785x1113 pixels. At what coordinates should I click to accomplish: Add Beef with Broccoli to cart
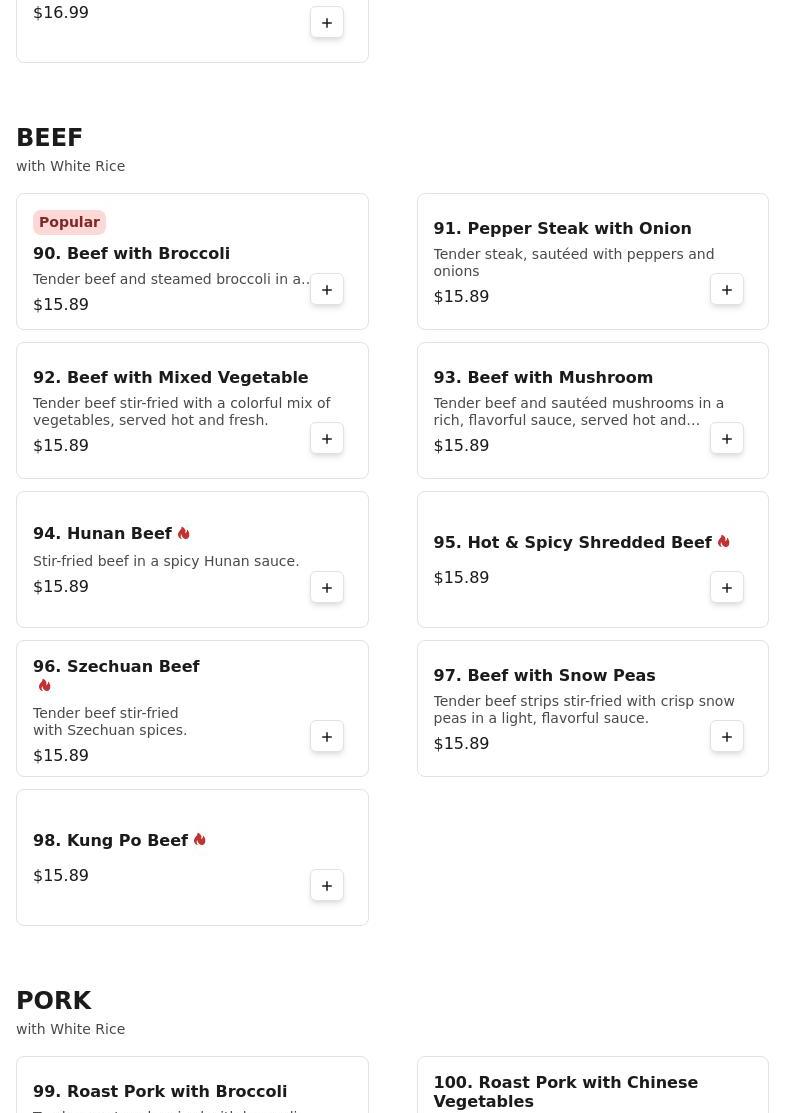(326, 290)
